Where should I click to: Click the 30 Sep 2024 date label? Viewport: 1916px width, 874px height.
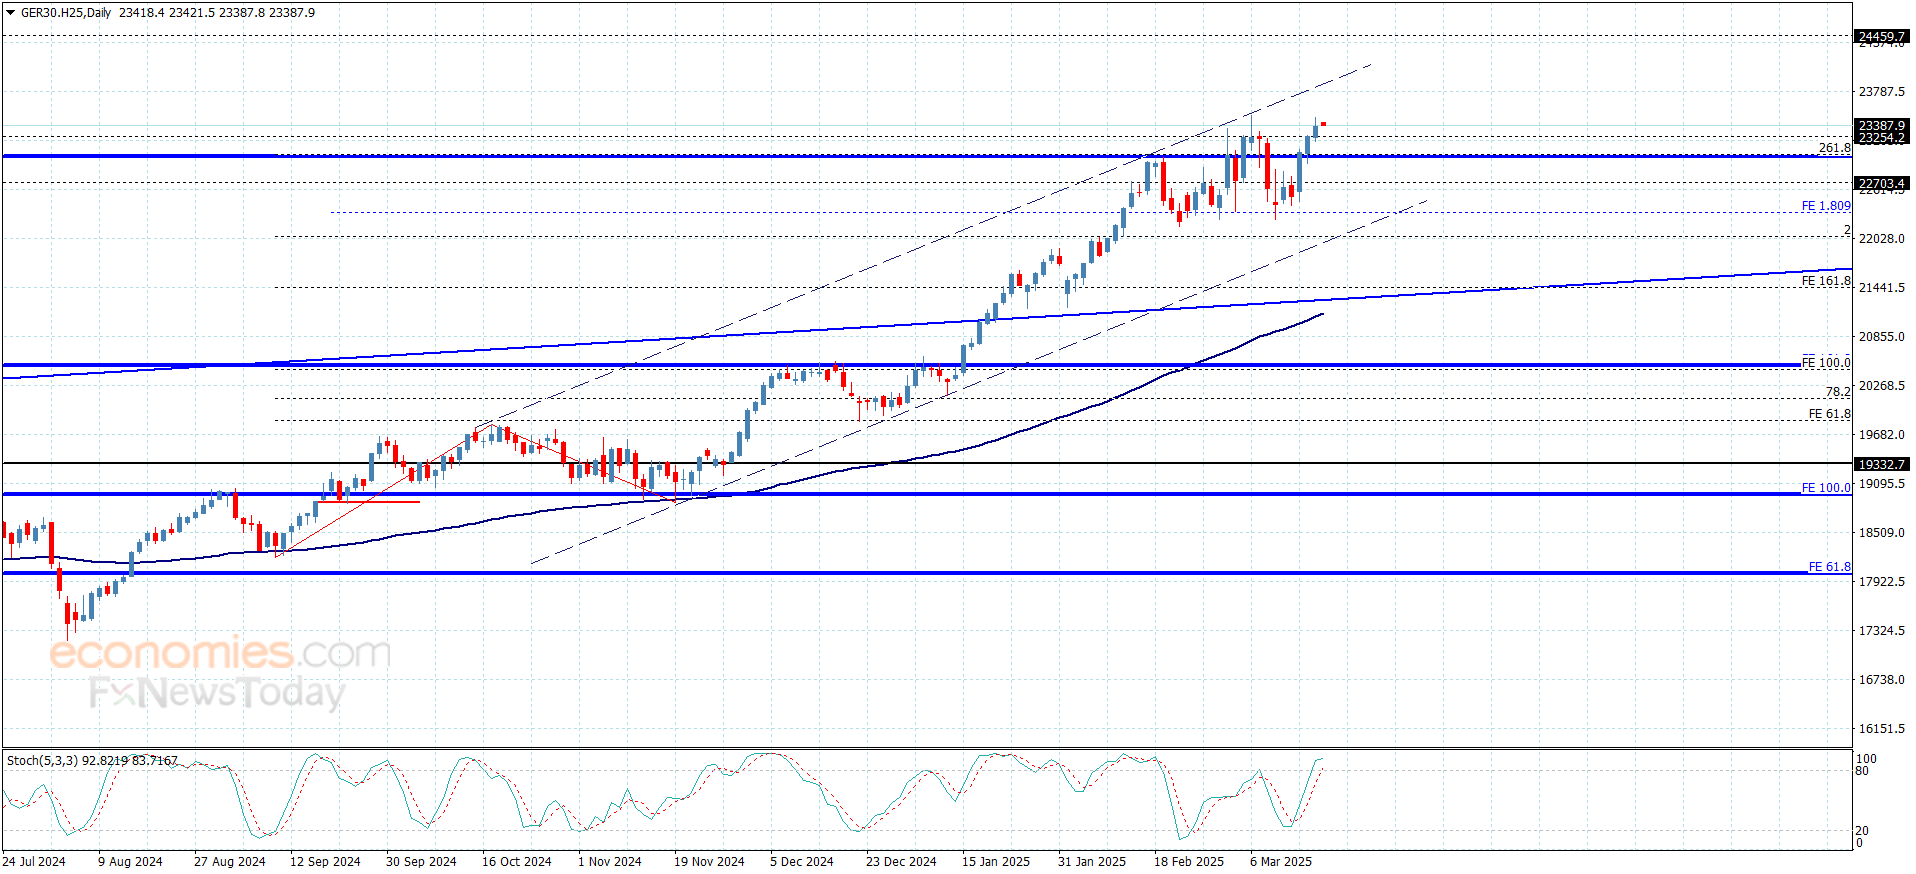pos(421,862)
